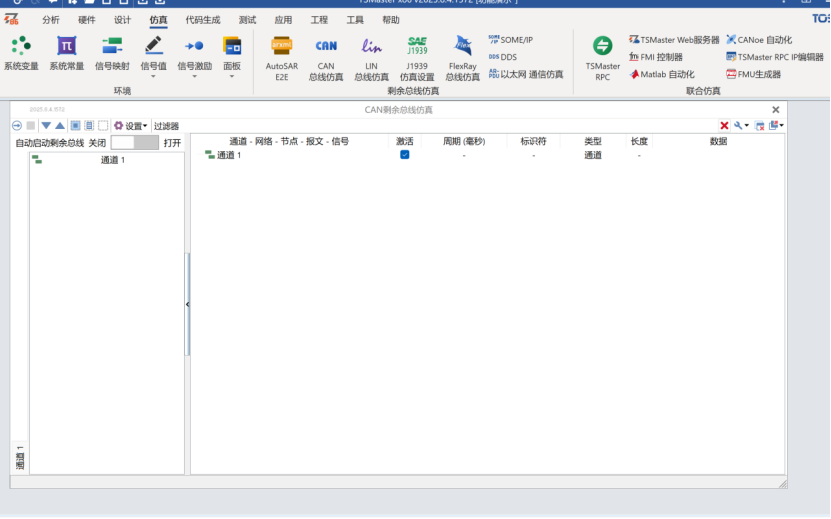This screenshot has width=831, height=519.
Task: Open the layout icon dropdown arrow
Action: 782,126
